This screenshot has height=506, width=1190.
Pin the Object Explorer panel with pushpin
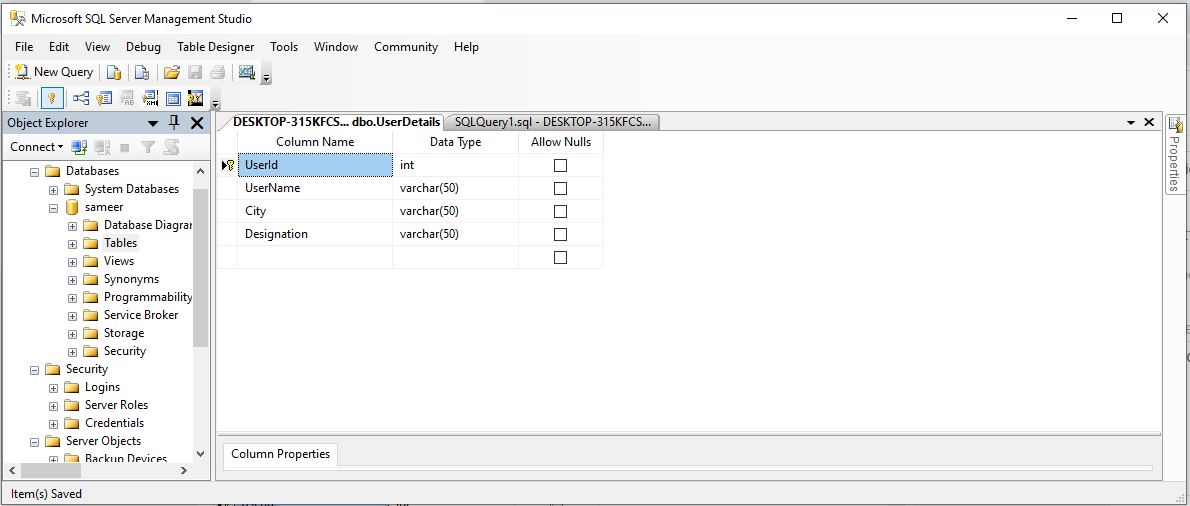pyautogui.click(x=175, y=123)
